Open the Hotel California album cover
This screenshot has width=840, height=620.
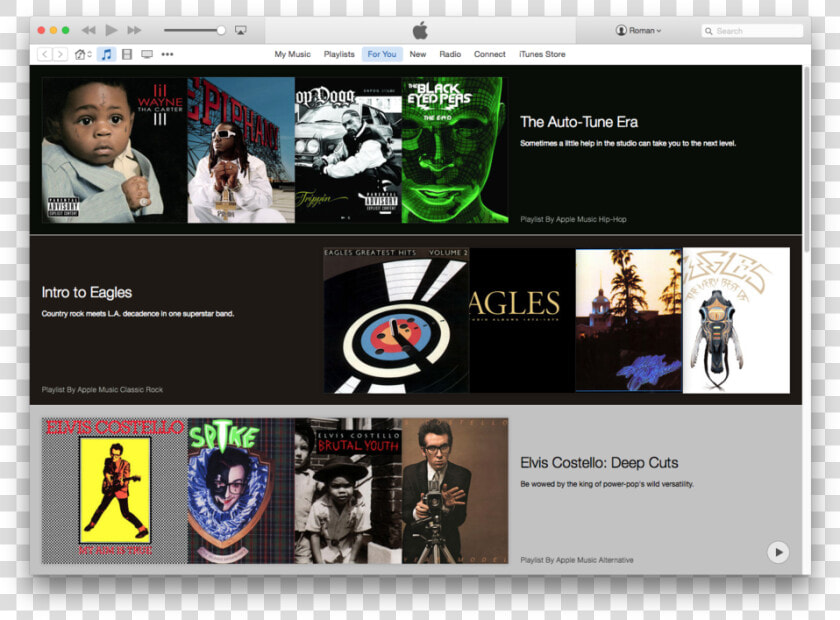[x=629, y=320]
